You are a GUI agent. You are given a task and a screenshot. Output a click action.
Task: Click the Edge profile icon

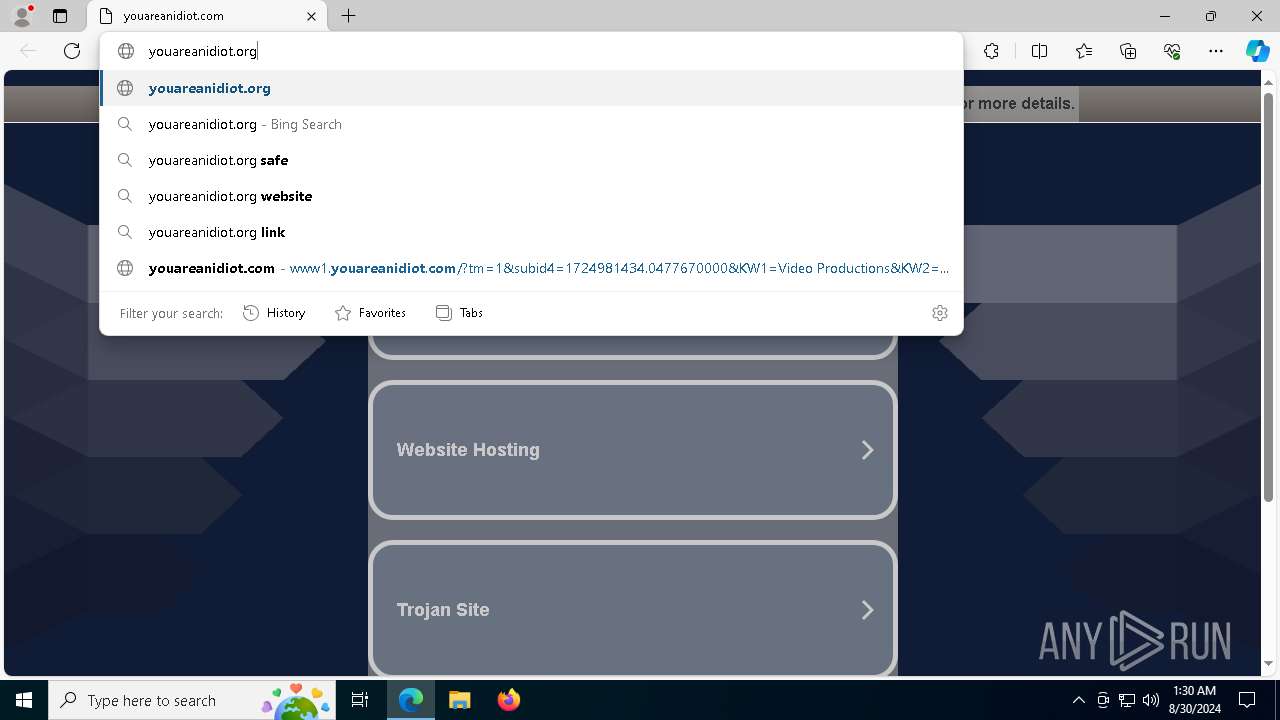pos(22,16)
